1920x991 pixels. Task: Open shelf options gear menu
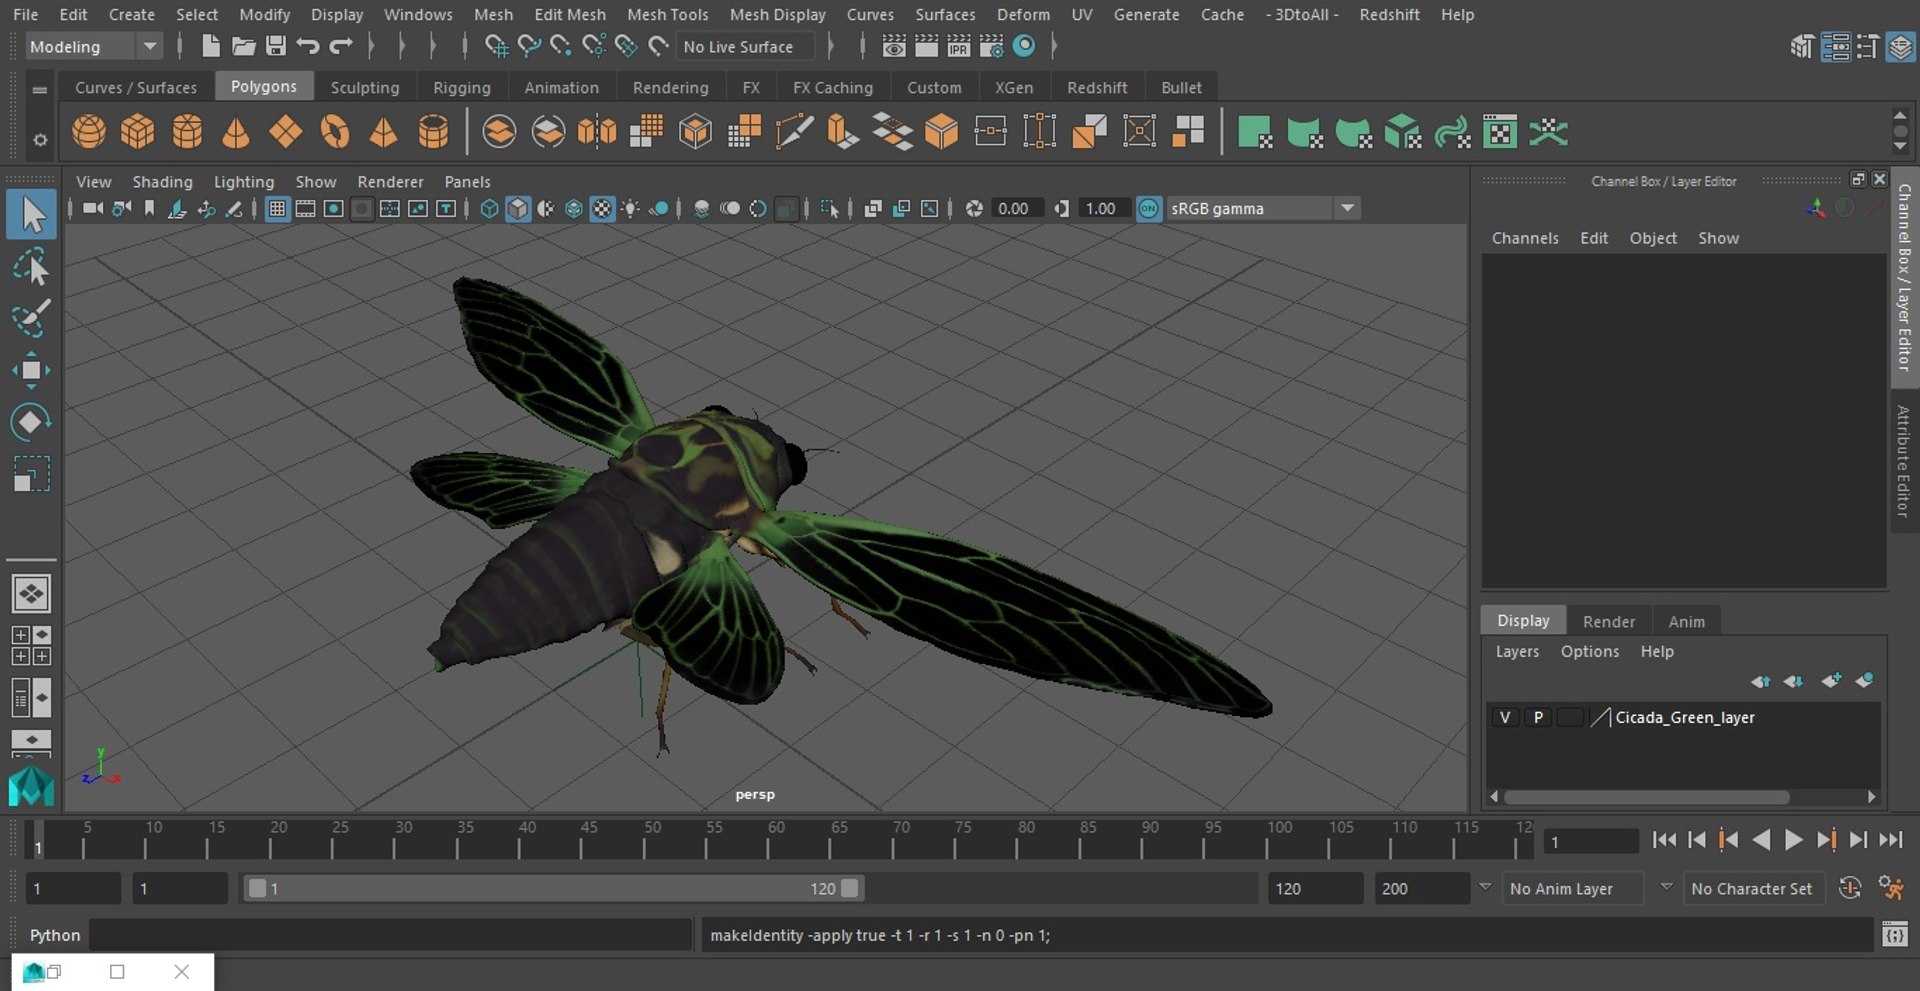(40, 140)
